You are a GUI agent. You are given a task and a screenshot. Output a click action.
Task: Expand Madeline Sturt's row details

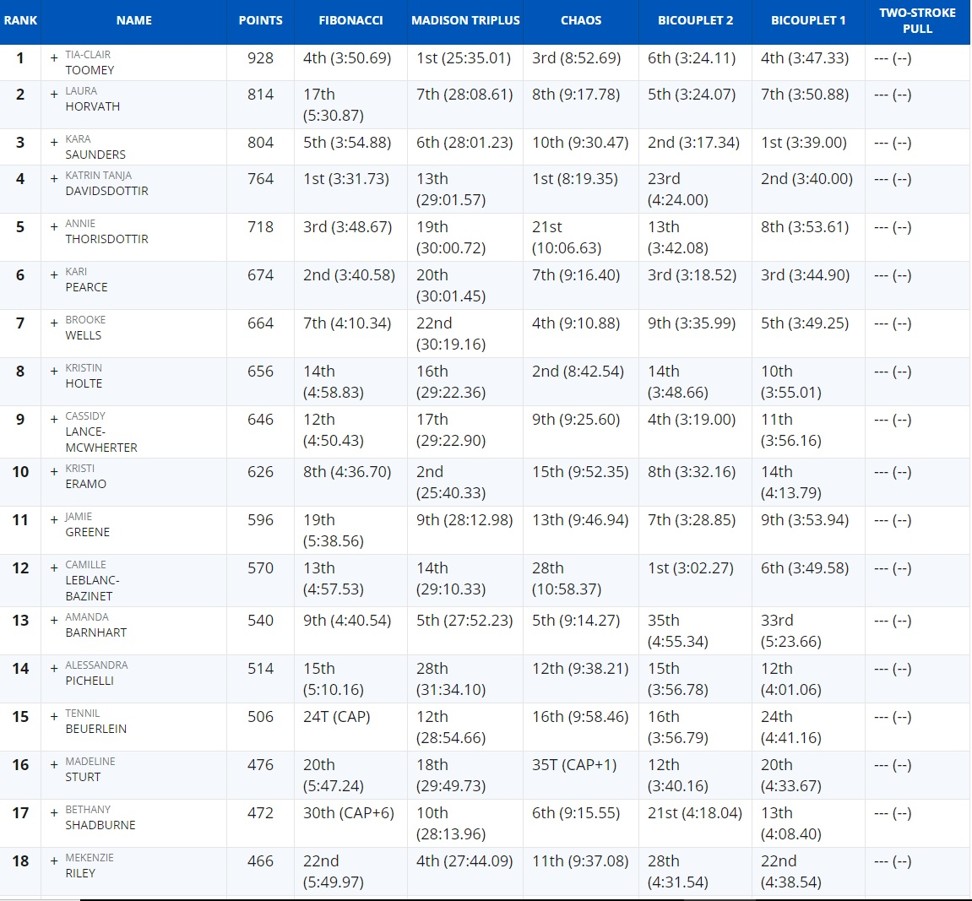[x=54, y=765]
